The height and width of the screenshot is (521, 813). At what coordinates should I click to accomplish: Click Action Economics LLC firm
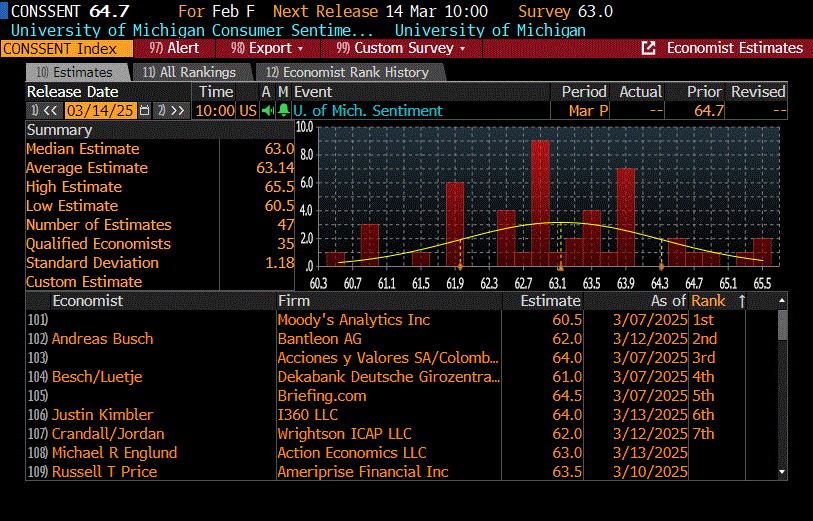(x=352, y=453)
